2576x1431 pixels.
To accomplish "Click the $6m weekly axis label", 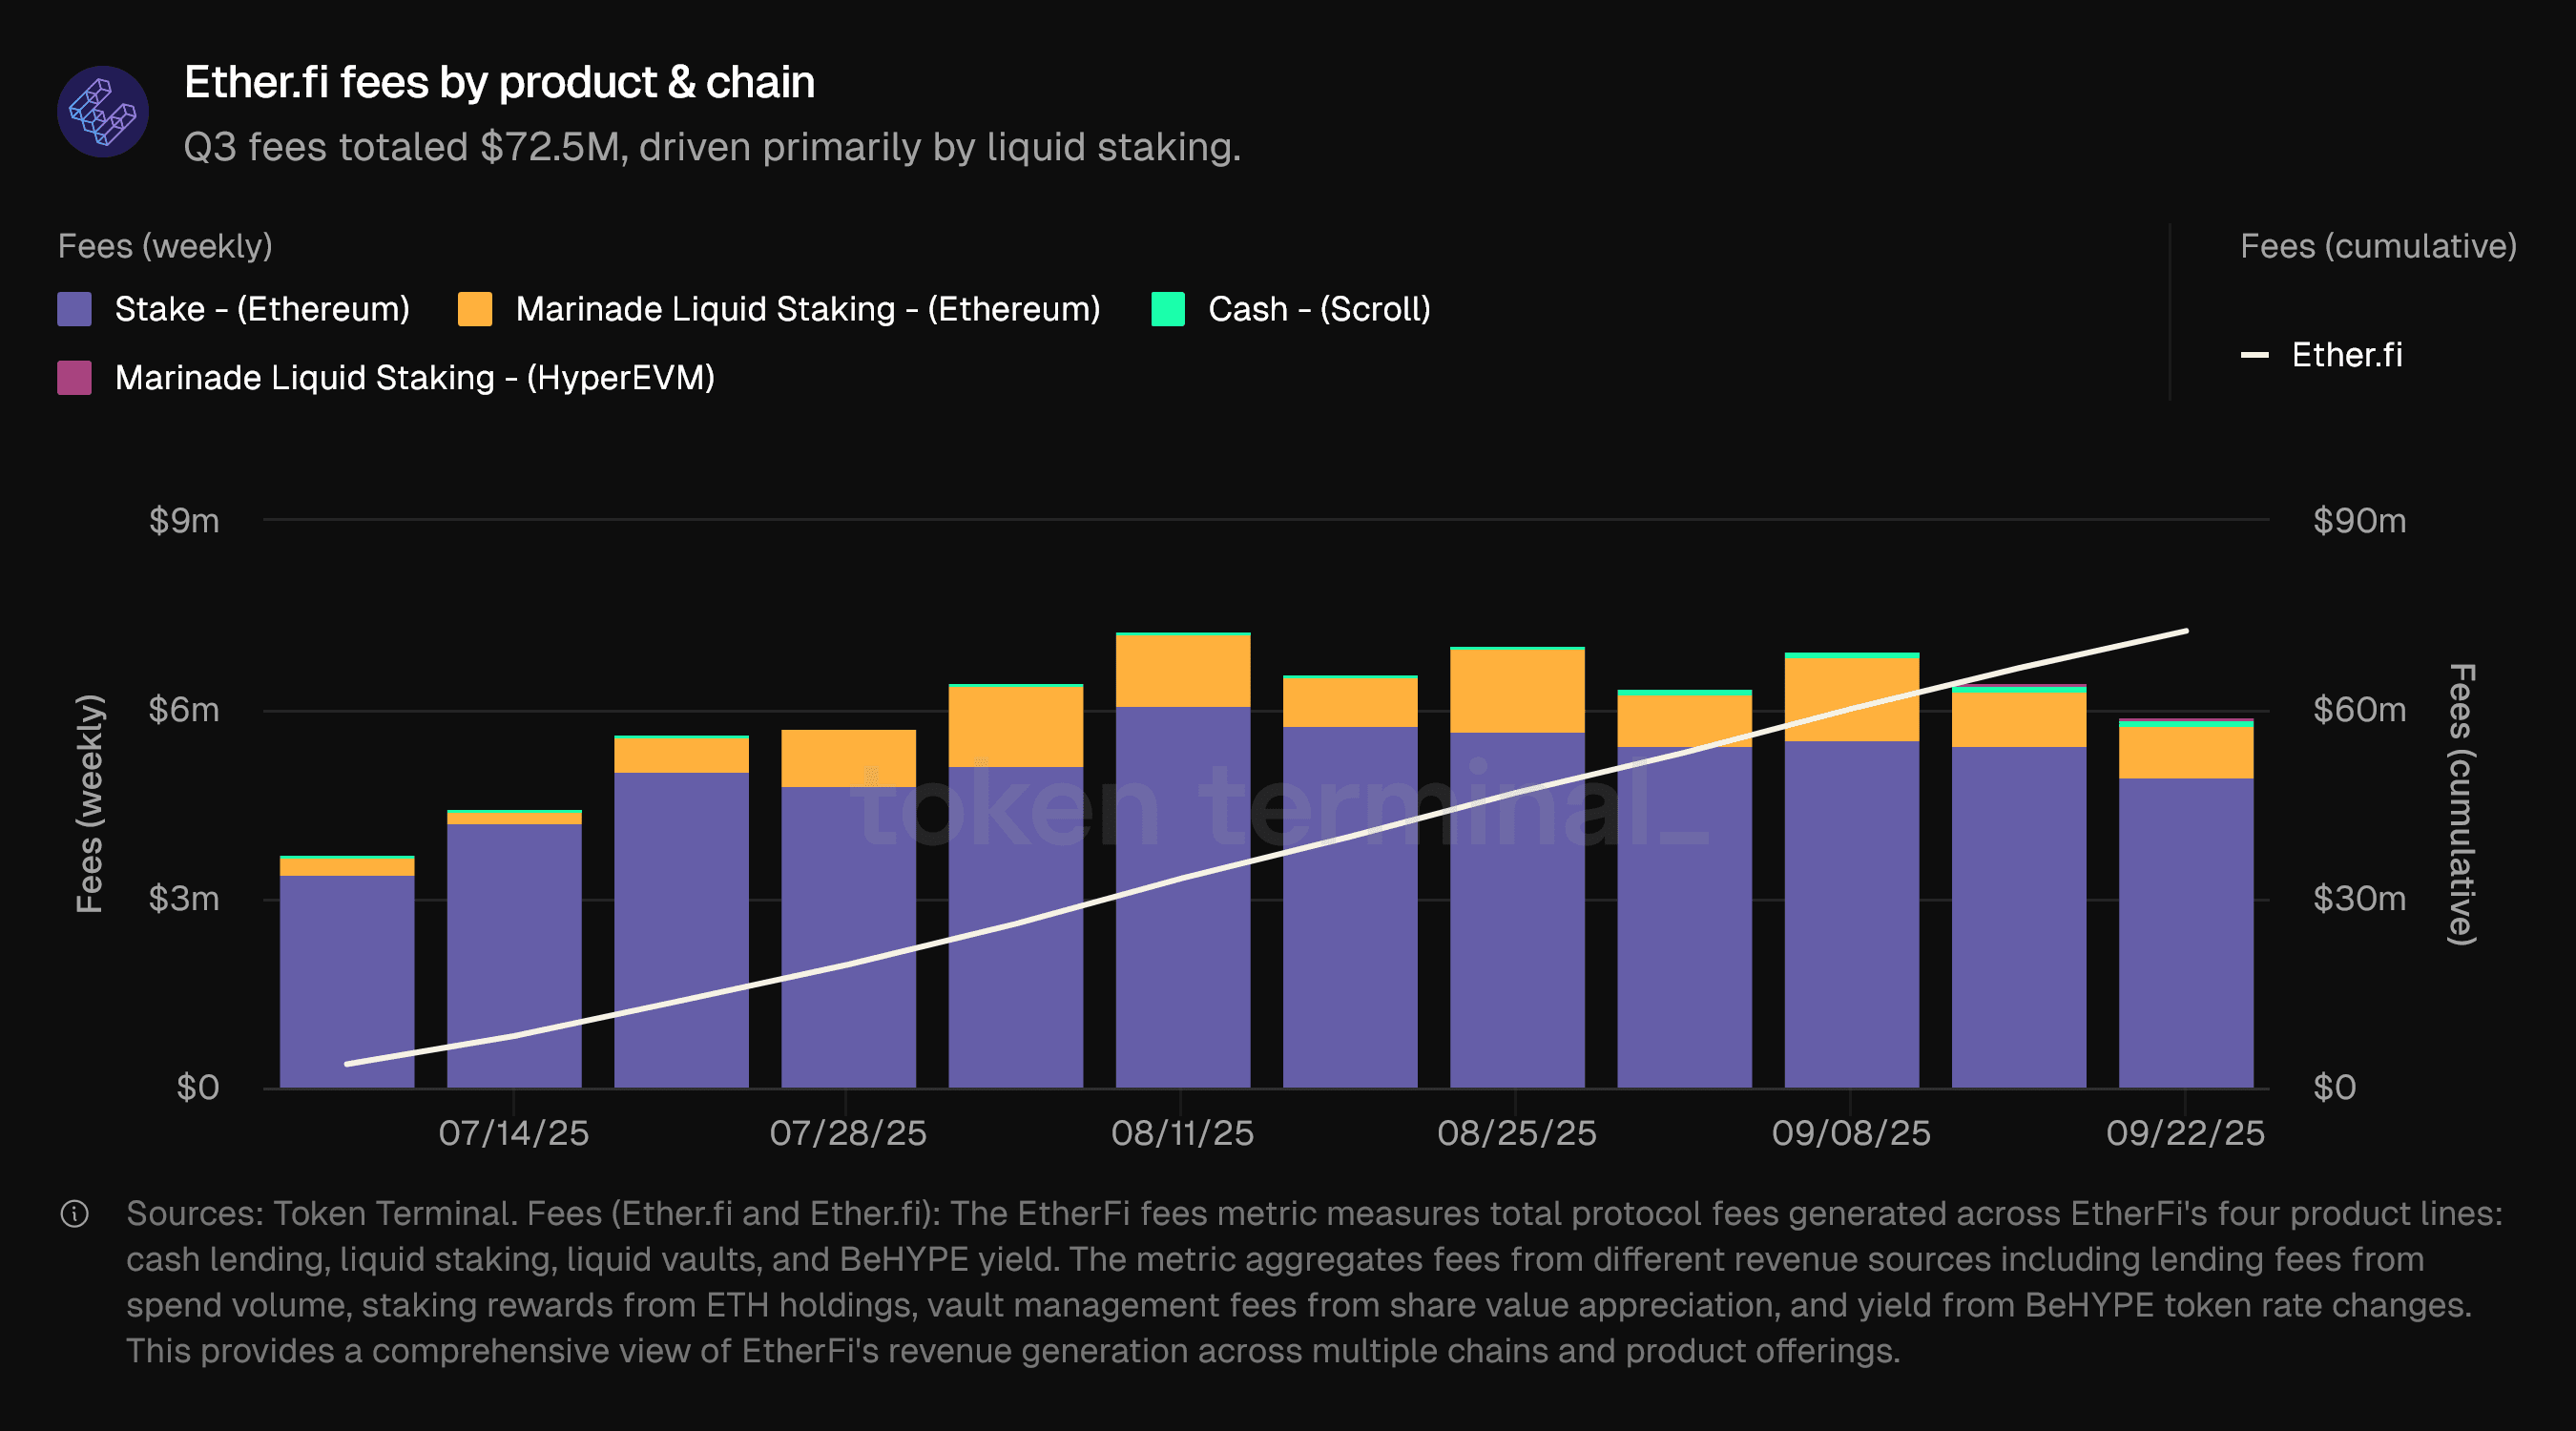I will coord(184,710).
